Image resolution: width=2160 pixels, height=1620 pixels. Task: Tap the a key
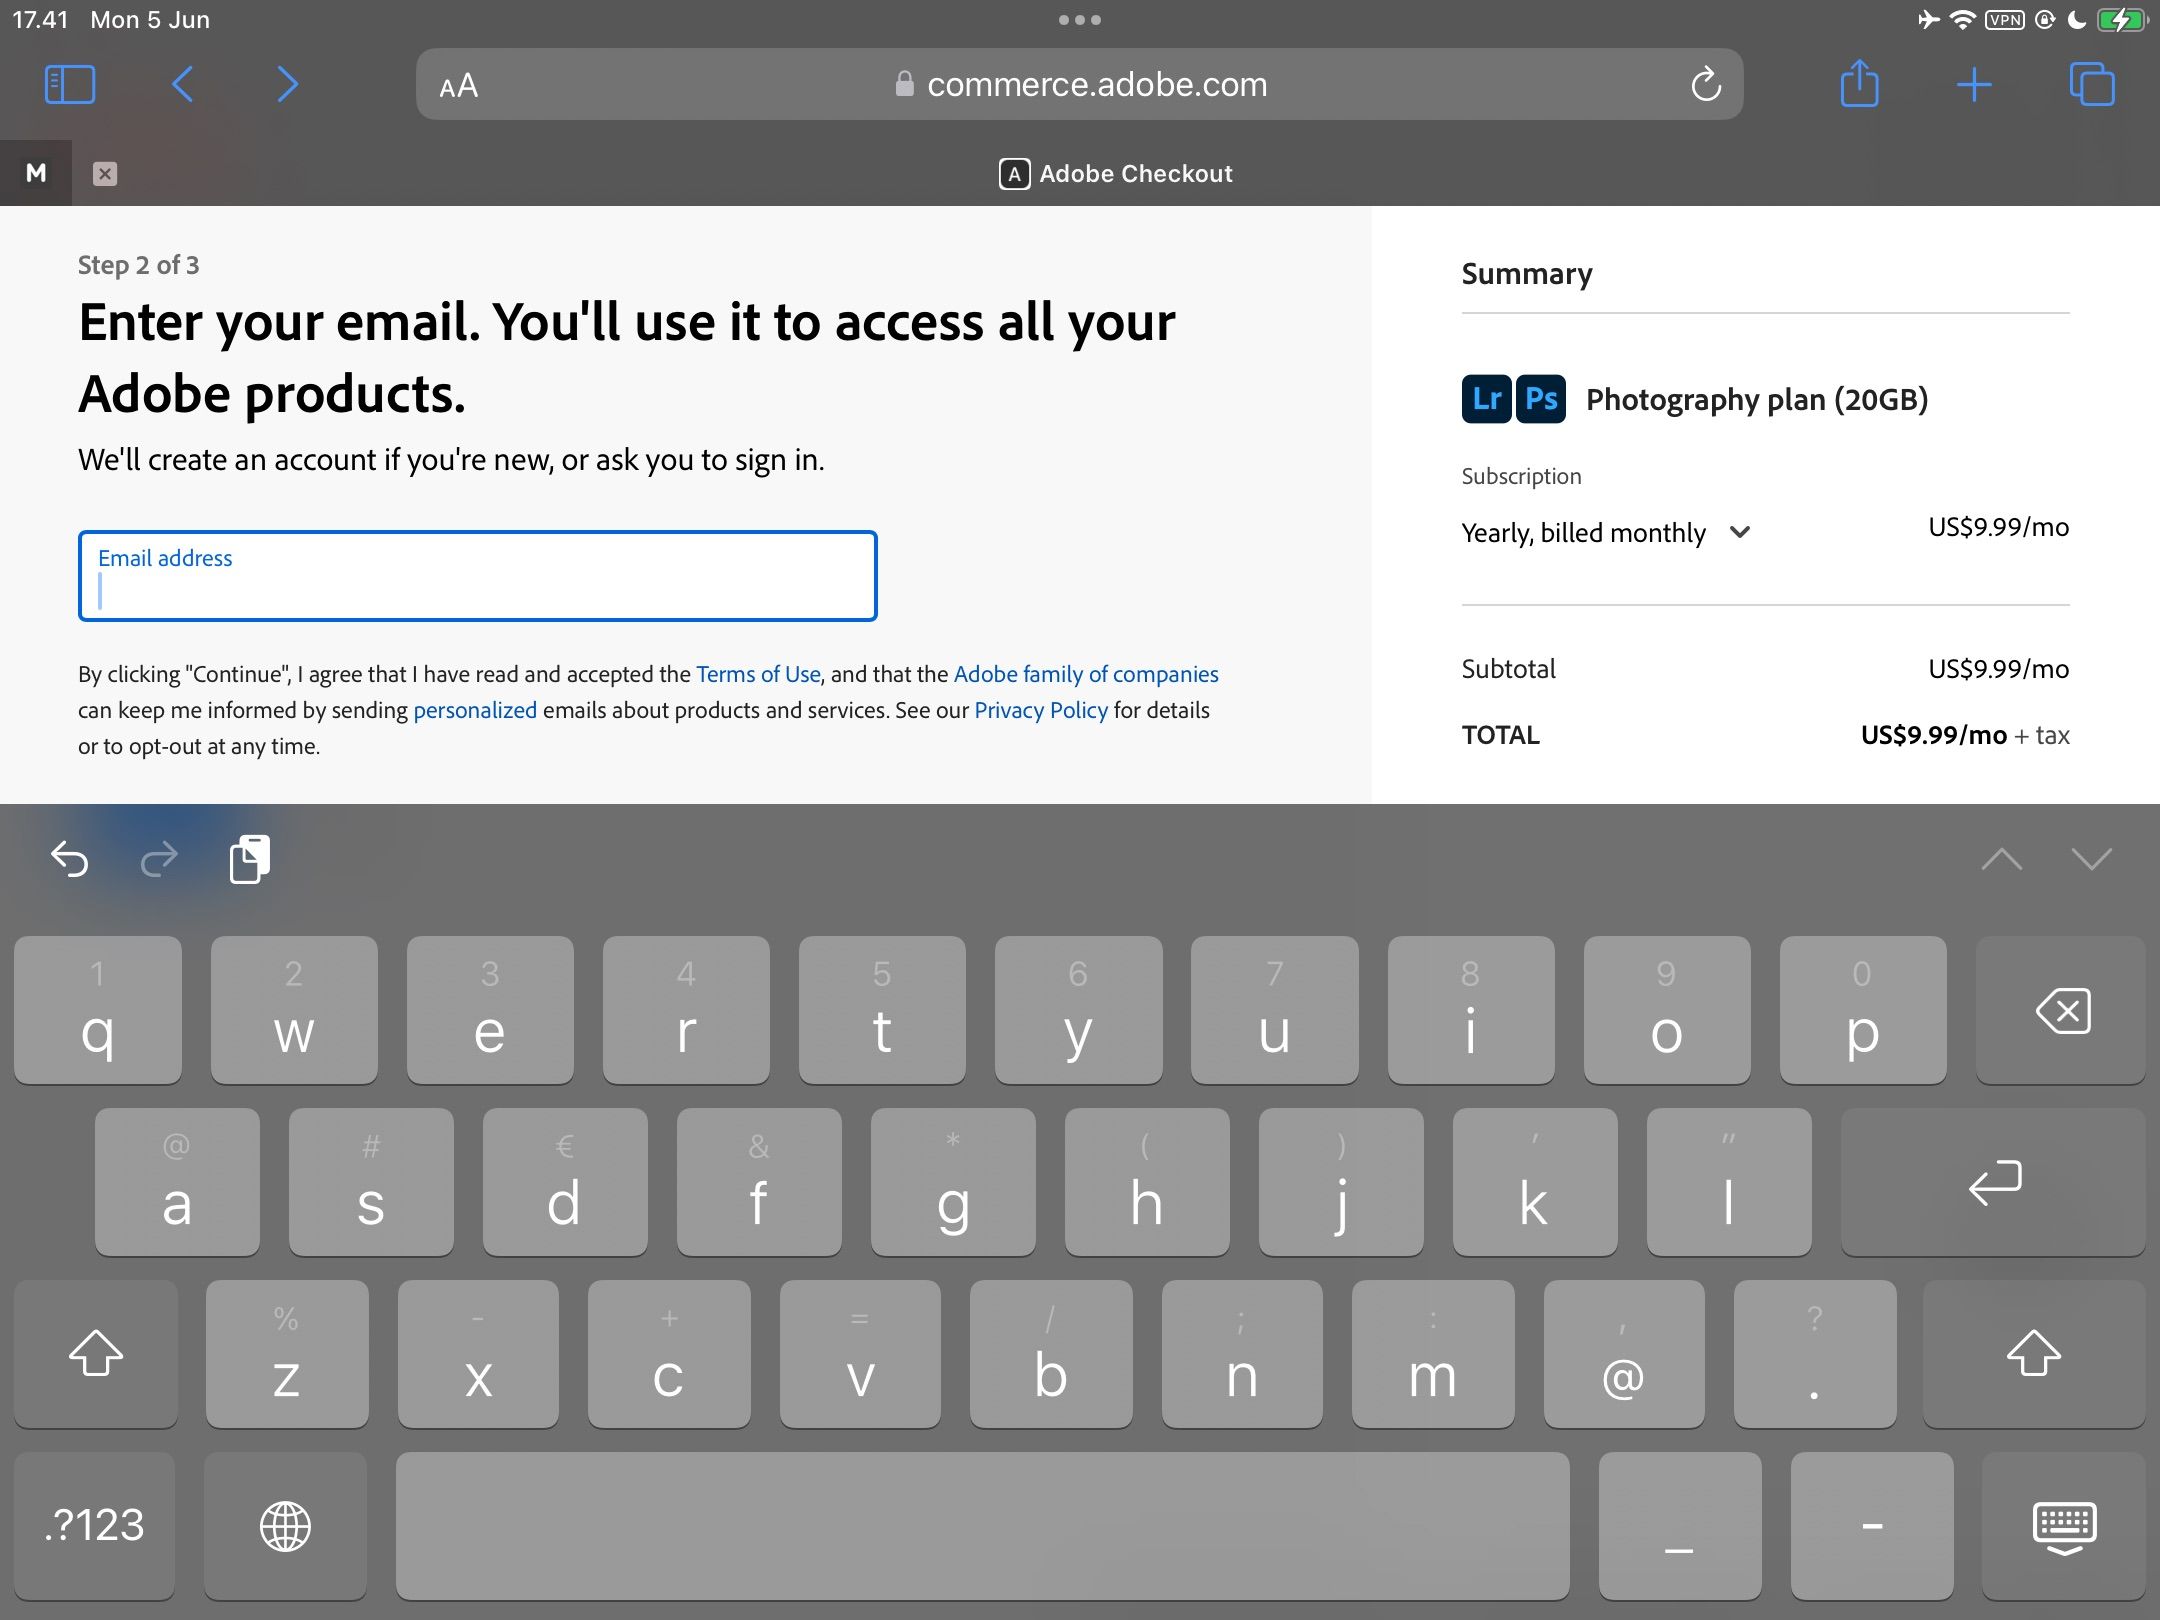point(177,1183)
